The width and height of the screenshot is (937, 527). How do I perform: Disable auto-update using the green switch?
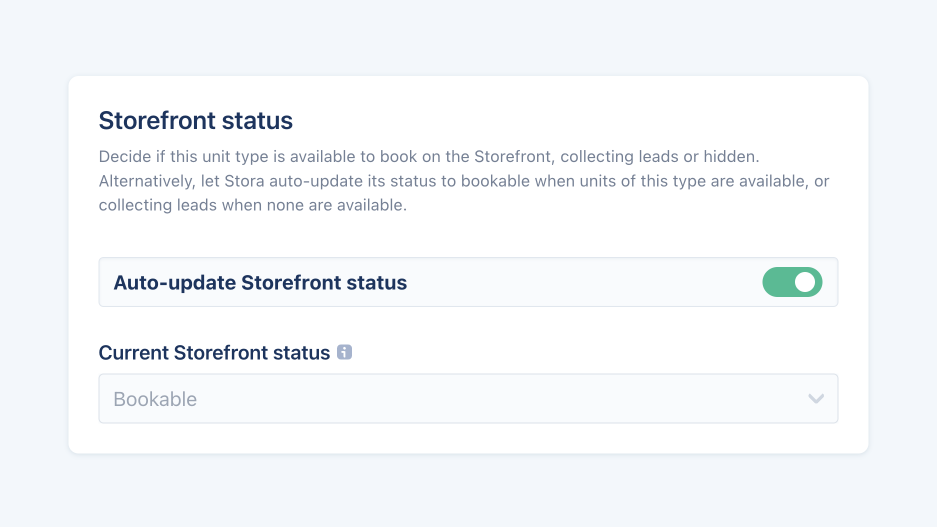pyautogui.click(x=792, y=282)
